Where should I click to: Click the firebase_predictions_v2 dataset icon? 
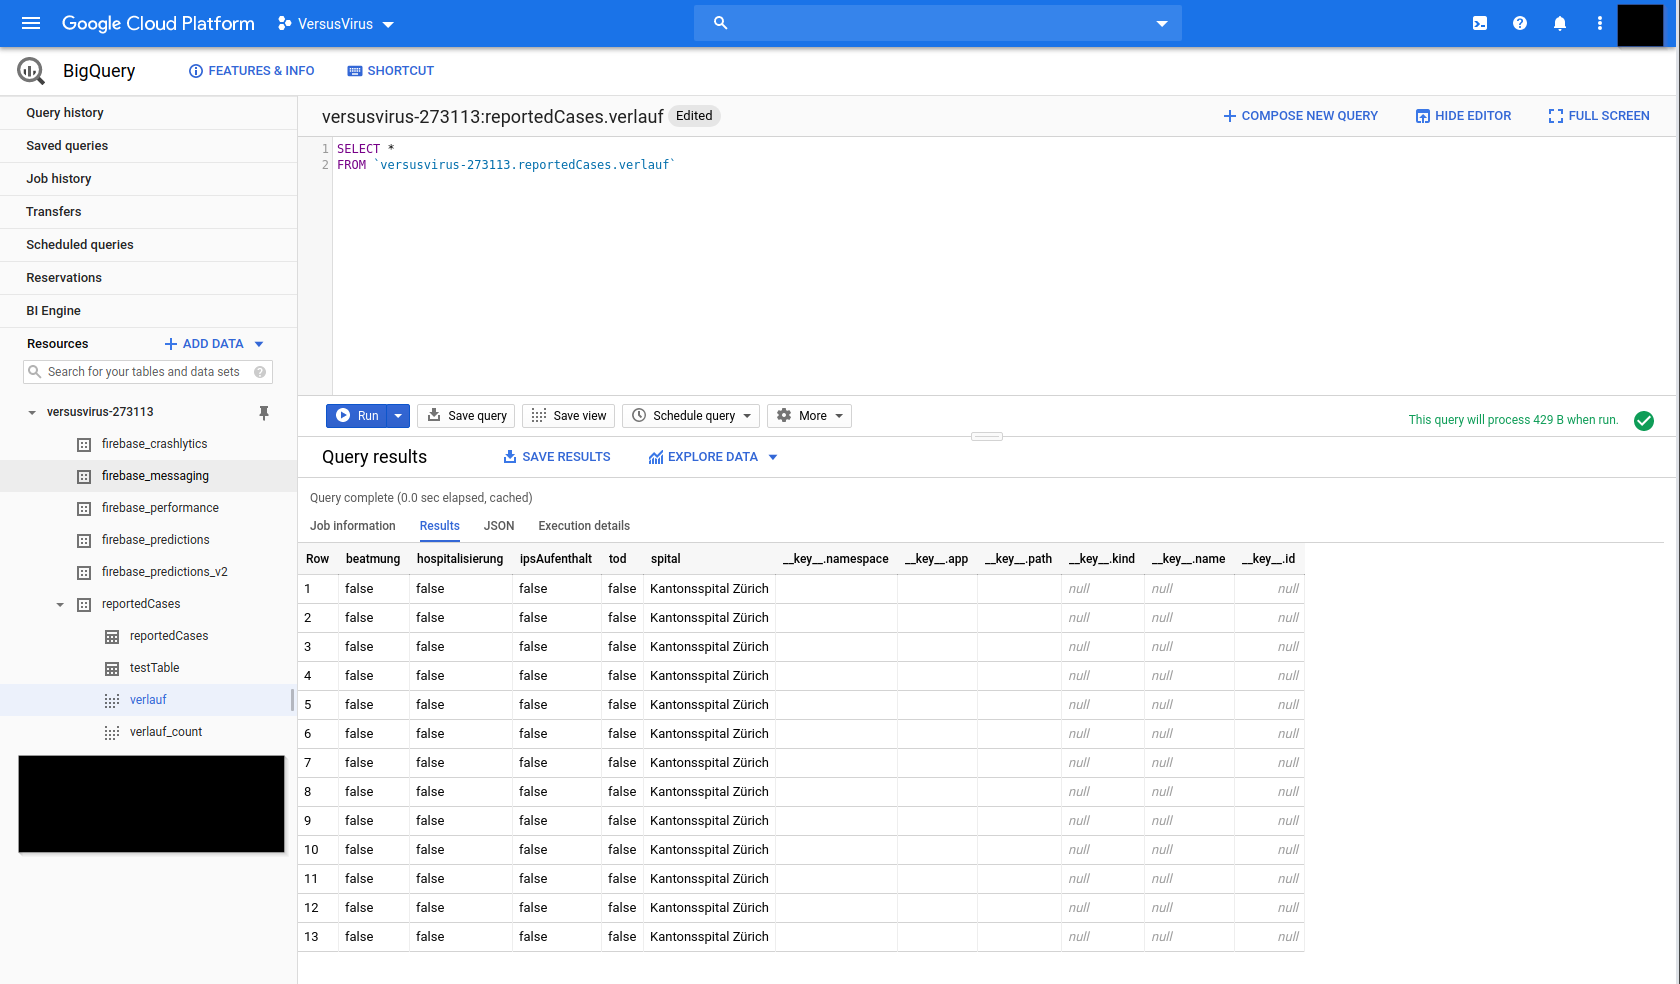tap(84, 572)
